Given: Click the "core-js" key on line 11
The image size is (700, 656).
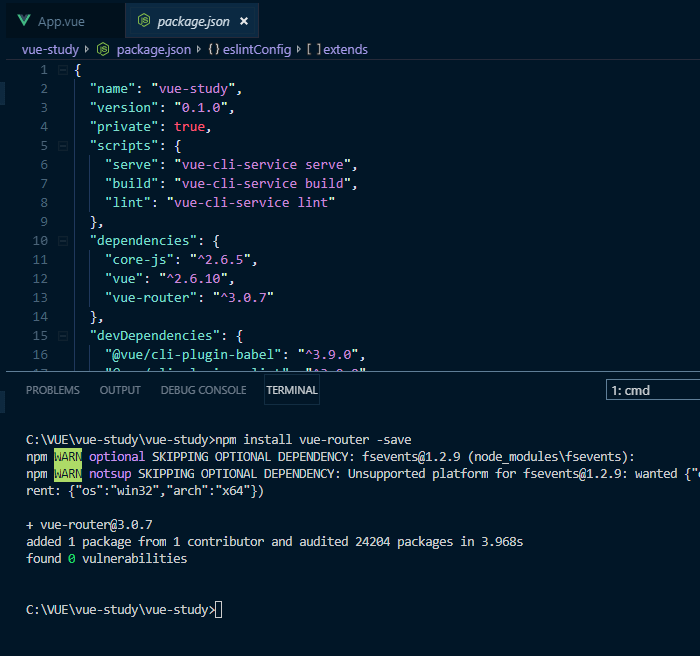Looking at the screenshot, I should pyautogui.click(x=139, y=260).
